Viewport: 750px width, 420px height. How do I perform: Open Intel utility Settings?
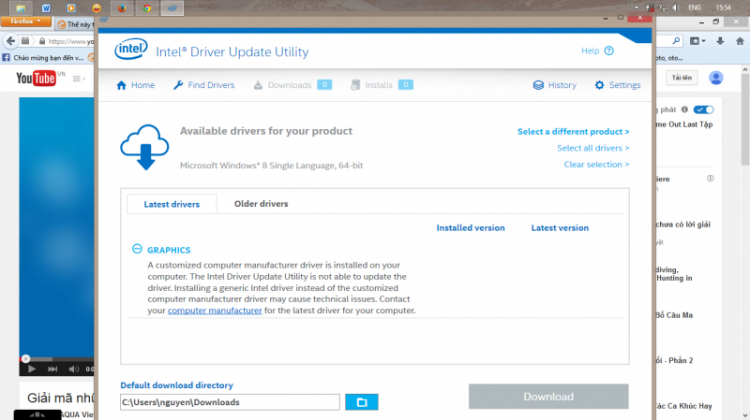click(618, 85)
